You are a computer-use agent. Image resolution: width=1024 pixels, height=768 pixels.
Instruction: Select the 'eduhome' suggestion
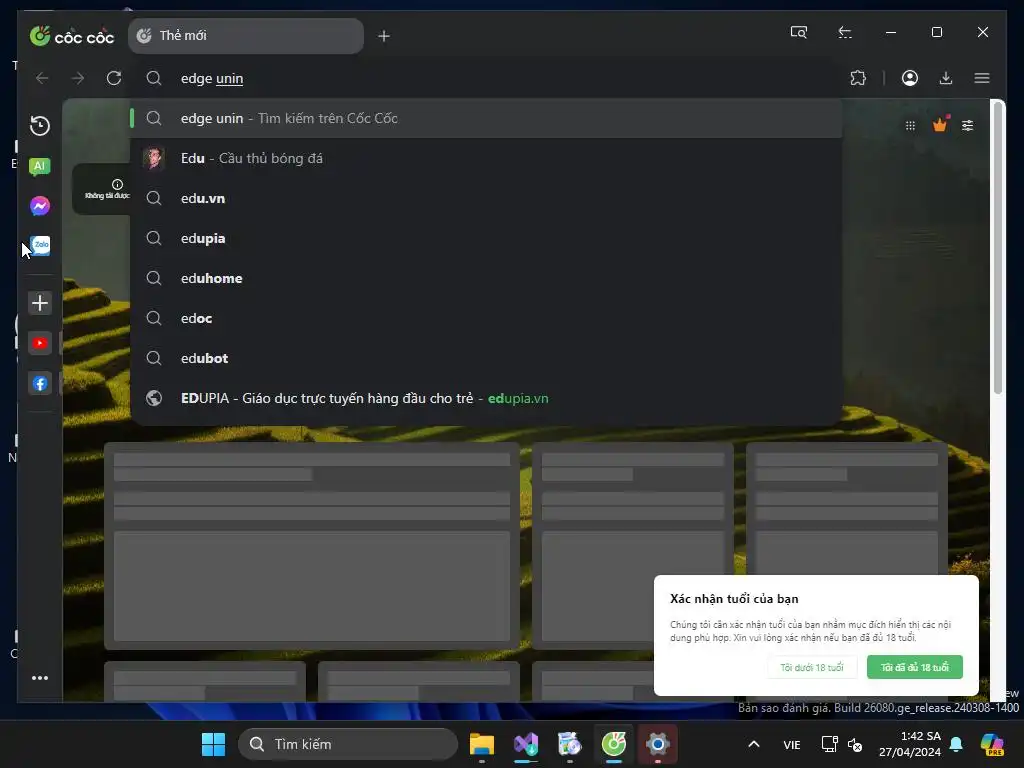(486, 278)
